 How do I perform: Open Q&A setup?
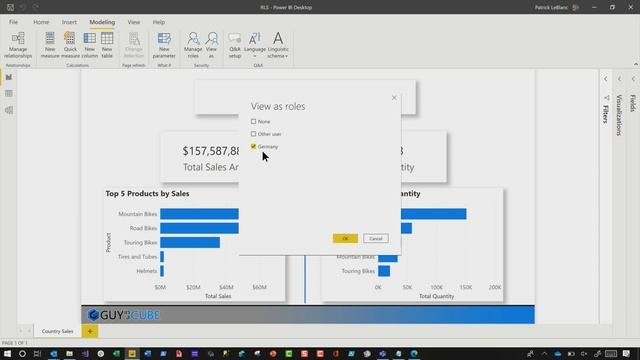click(235, 45)
